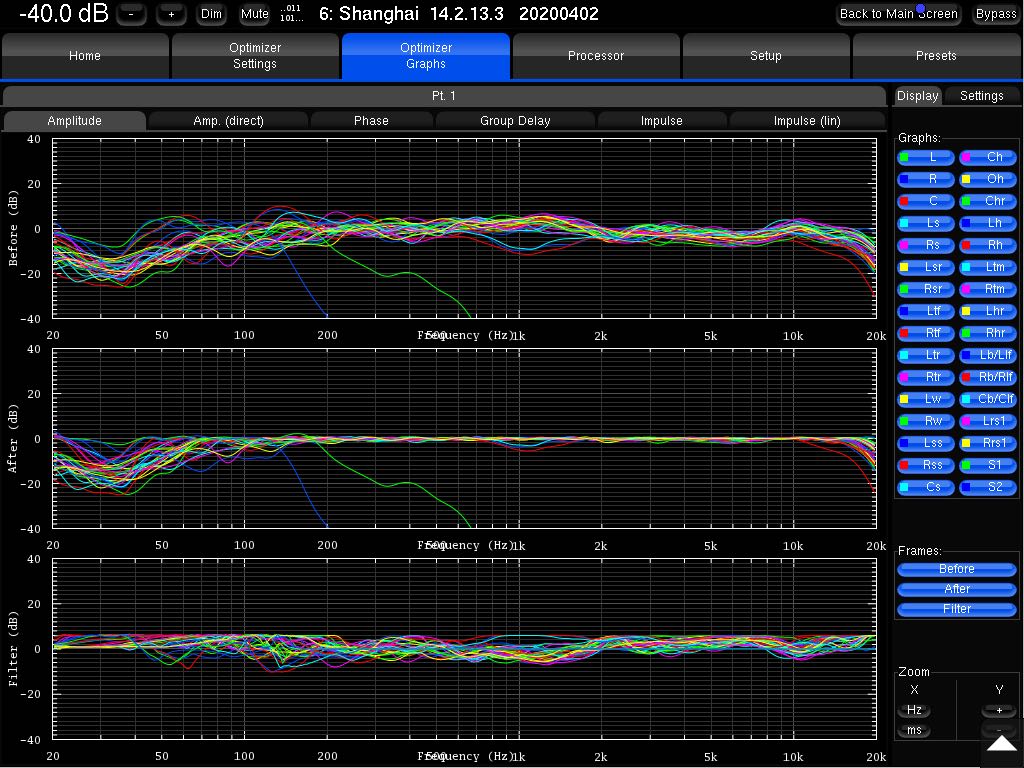Toggle the S2 subwoofer graph
The image size is (1024, 768).
click(988, 487)
